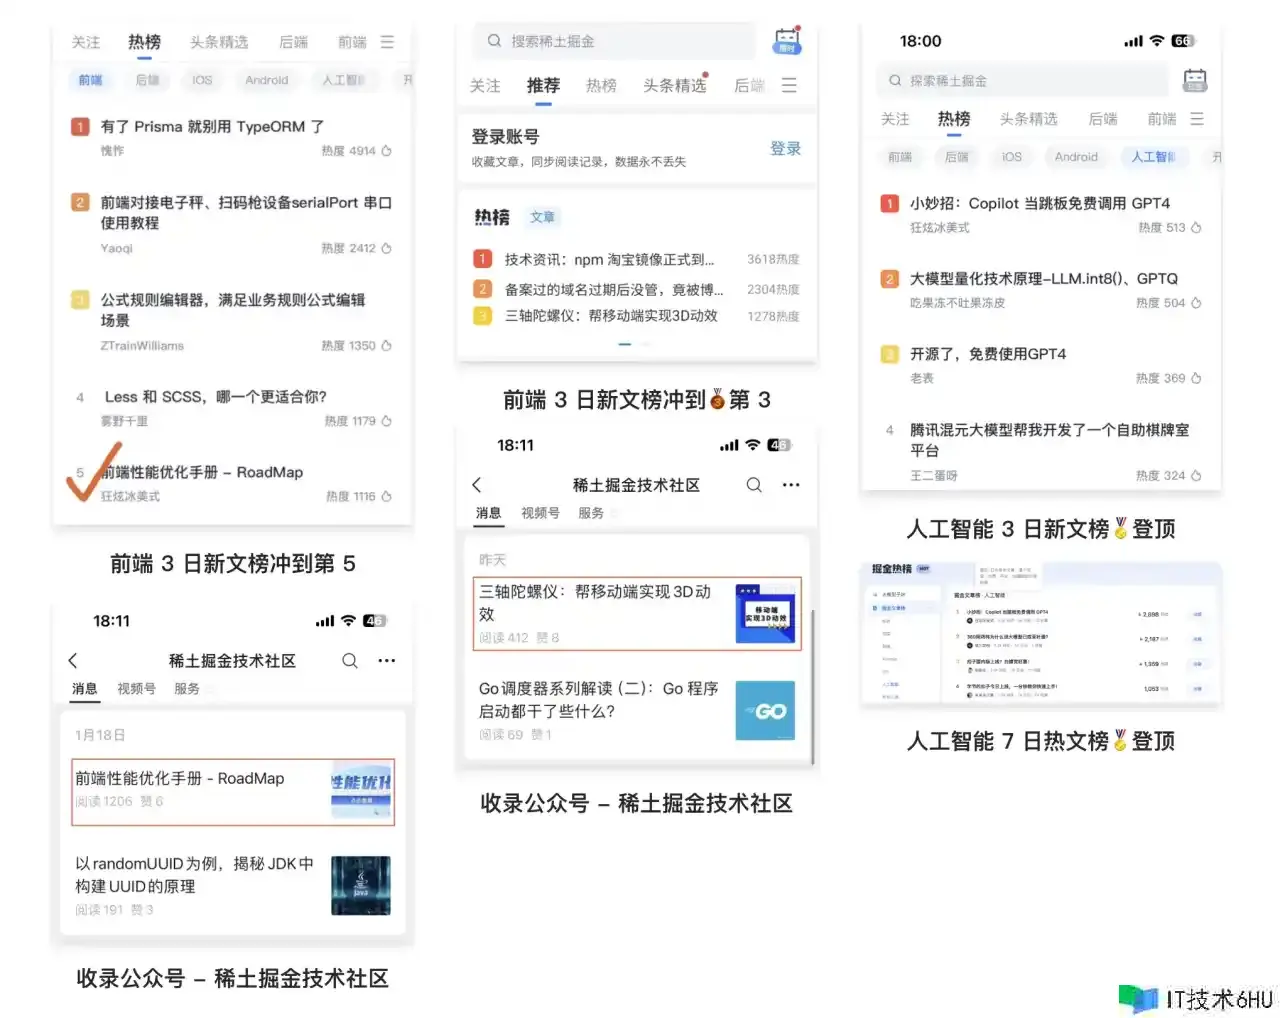
Task: Click search icon in 18:11 稀土掘金技术社区 header with 昨天 list
Action: point(754,485)
